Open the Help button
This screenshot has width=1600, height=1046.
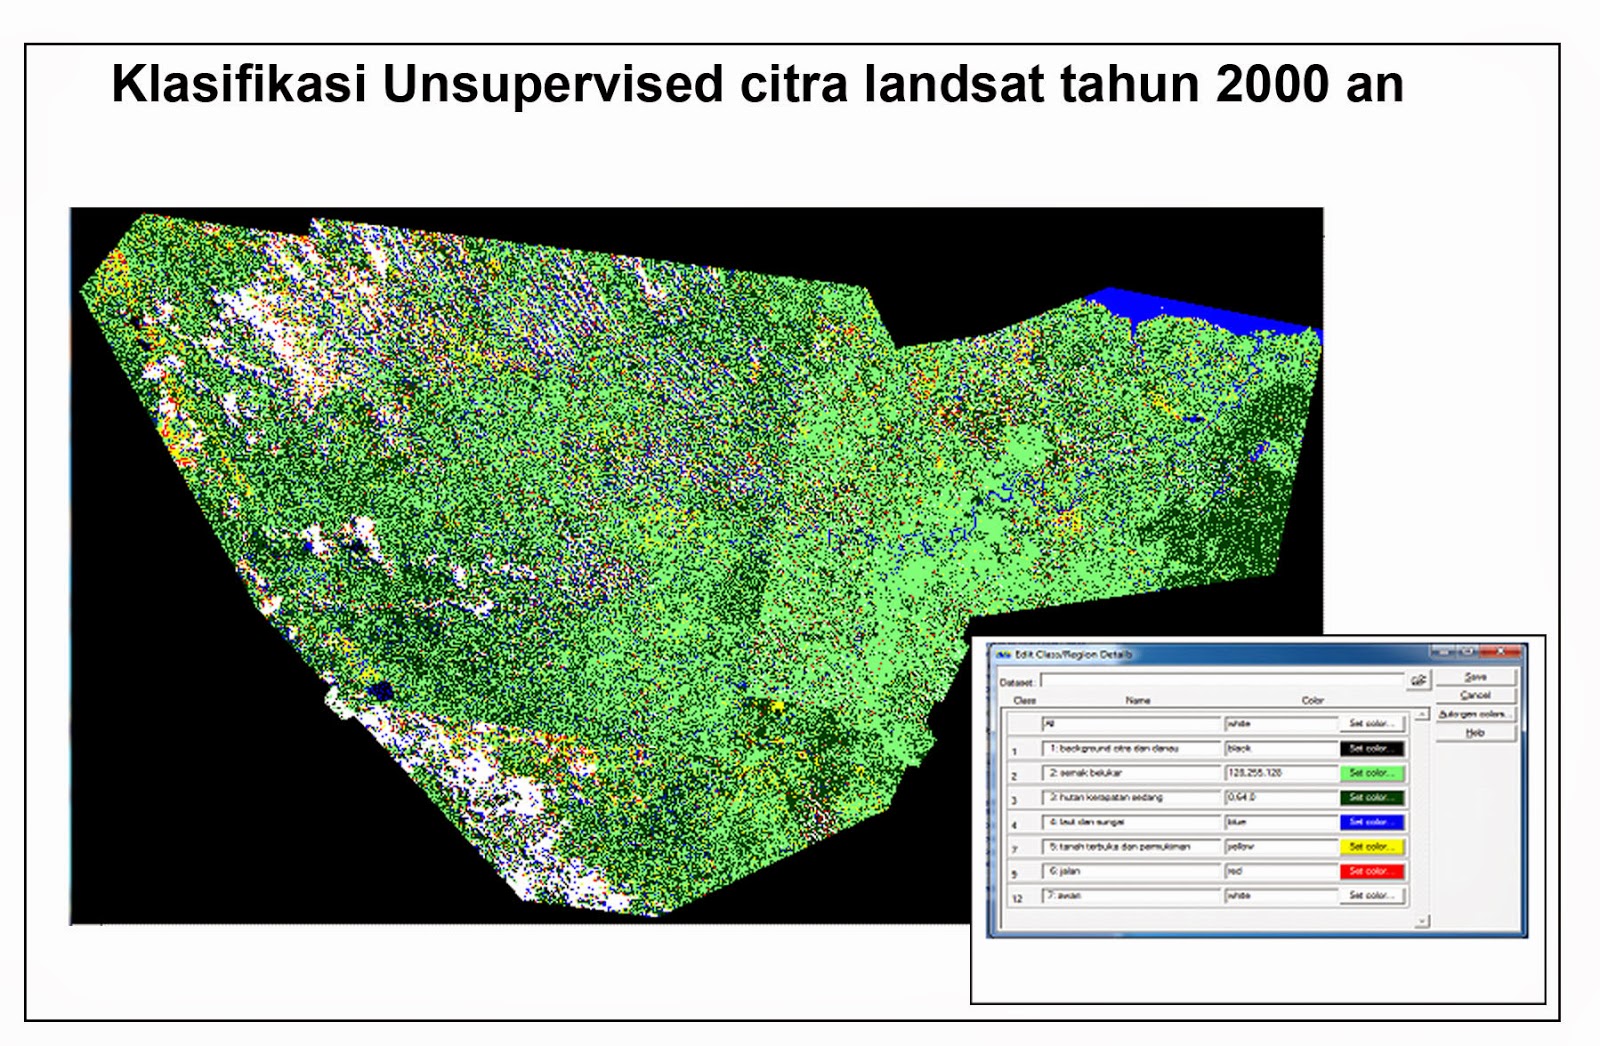[x=1475, y=732]
